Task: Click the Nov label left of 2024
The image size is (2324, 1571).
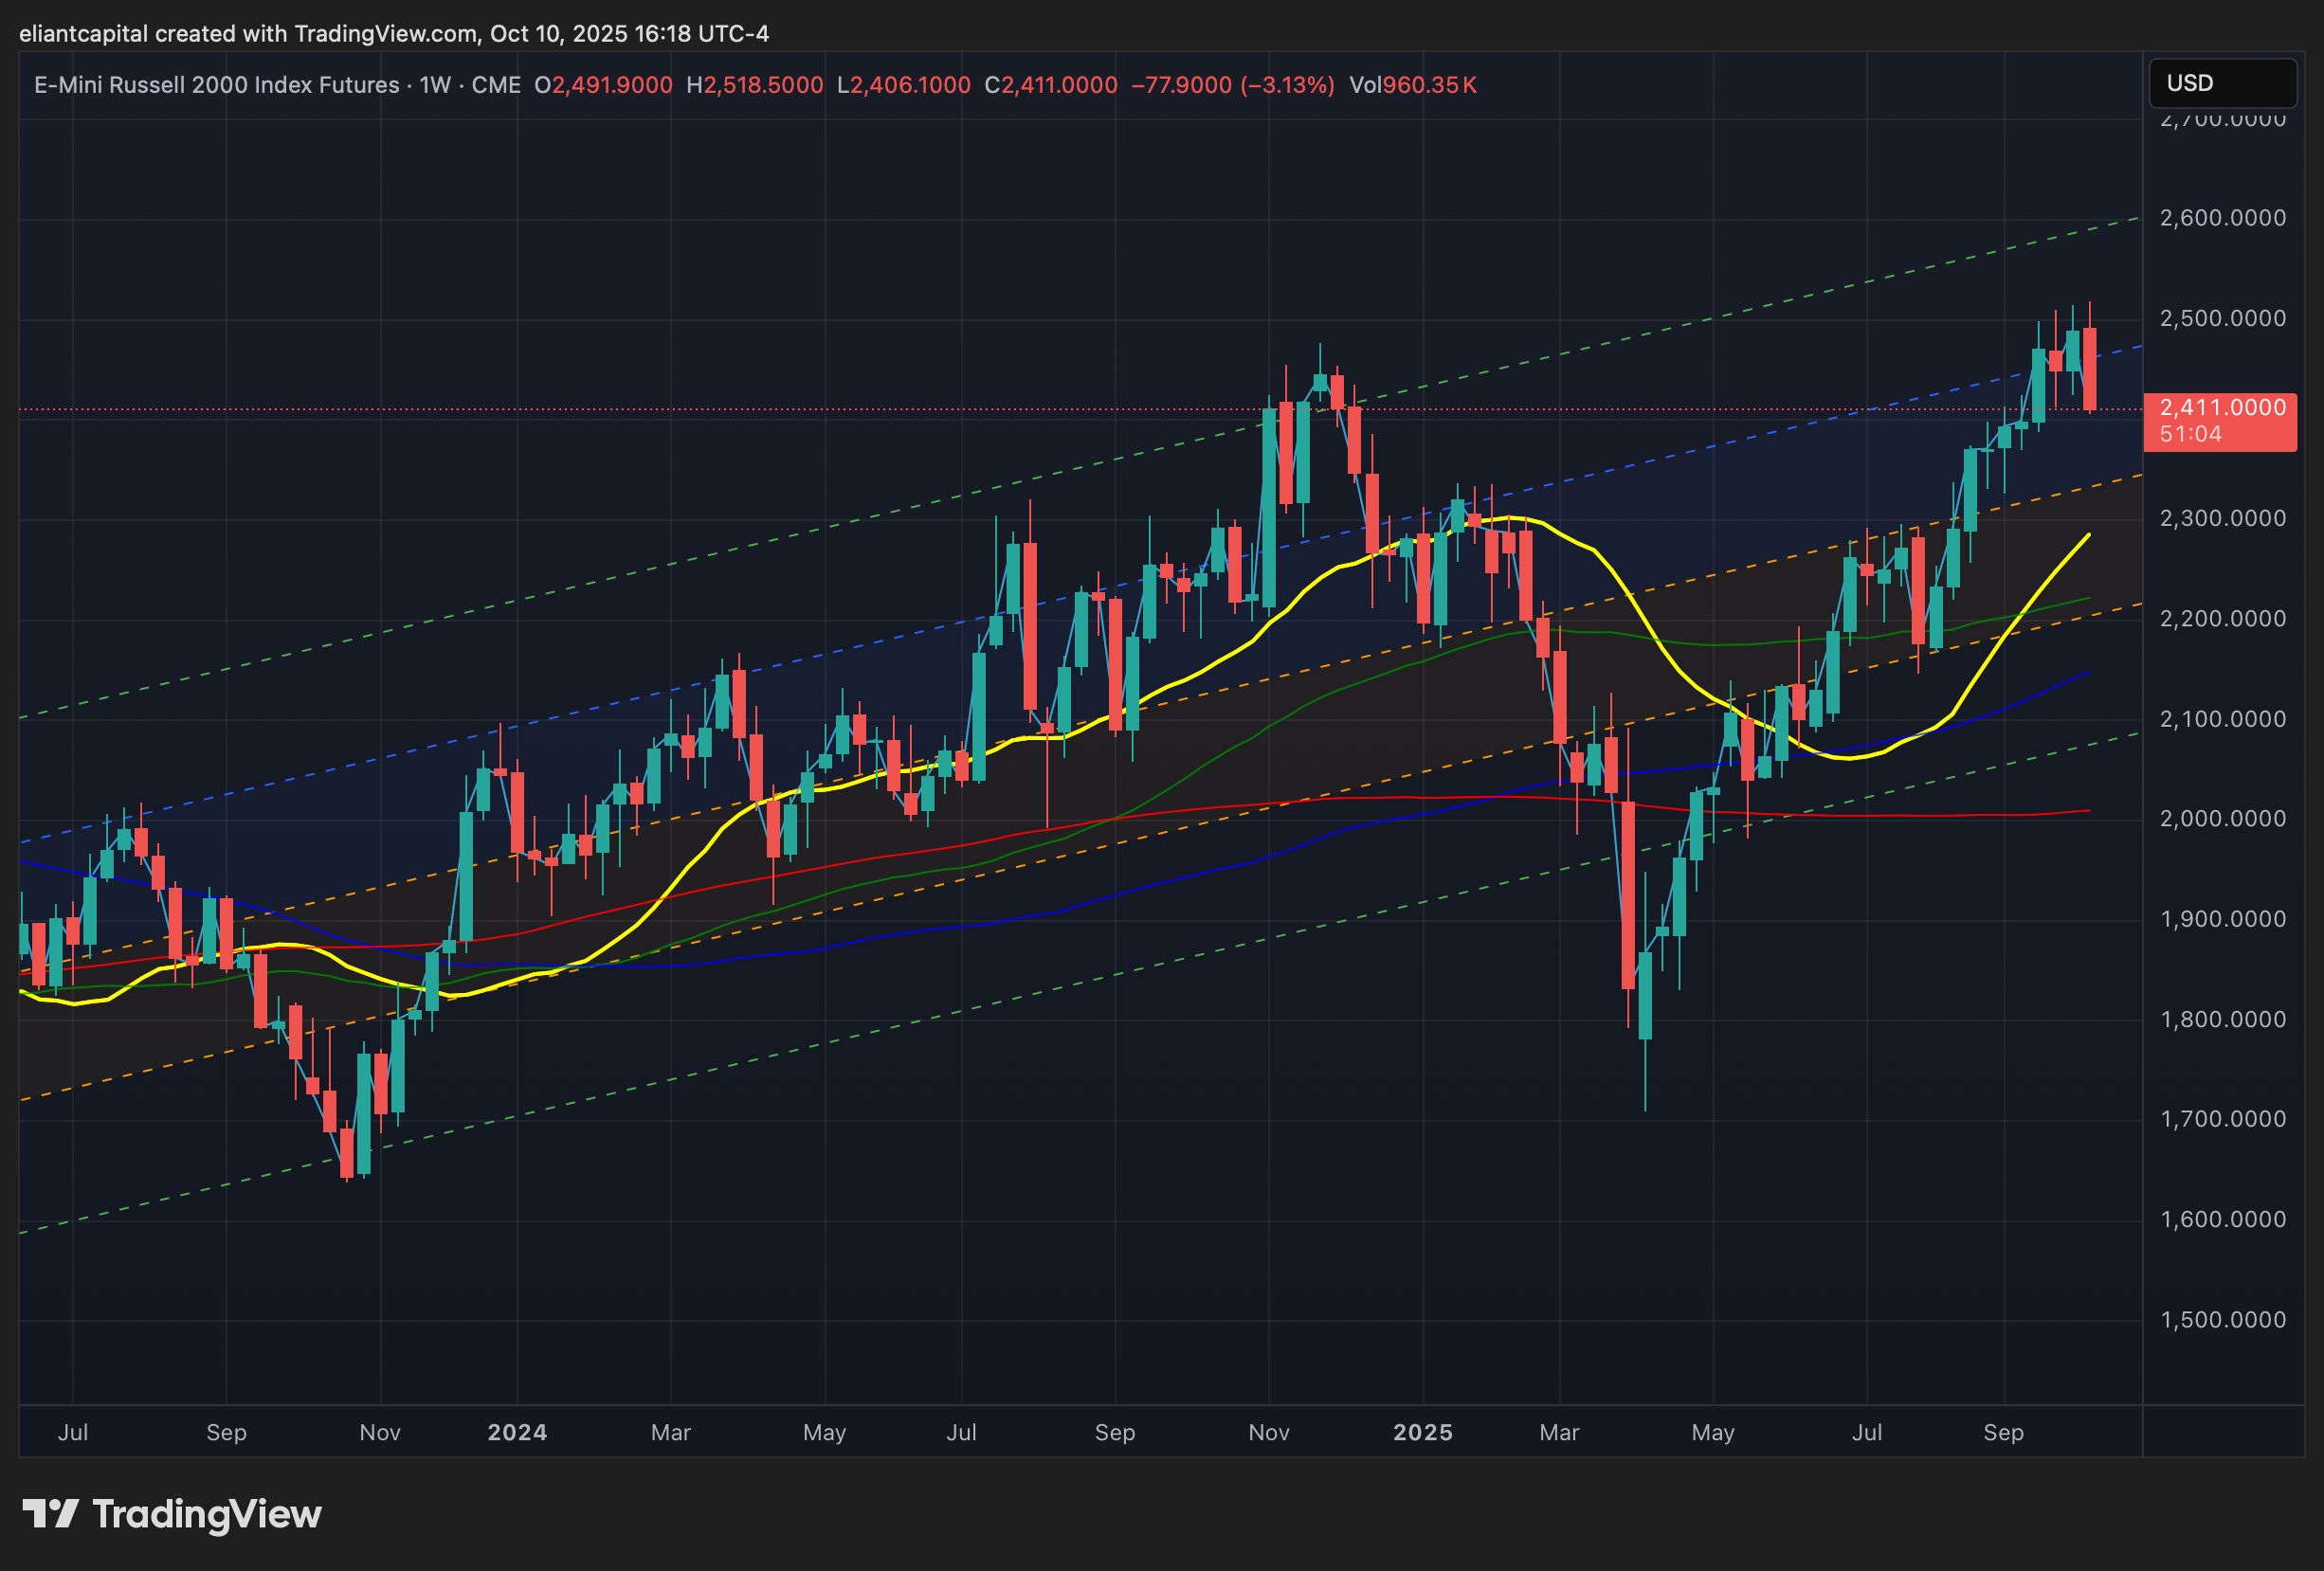Action: 380,1432
